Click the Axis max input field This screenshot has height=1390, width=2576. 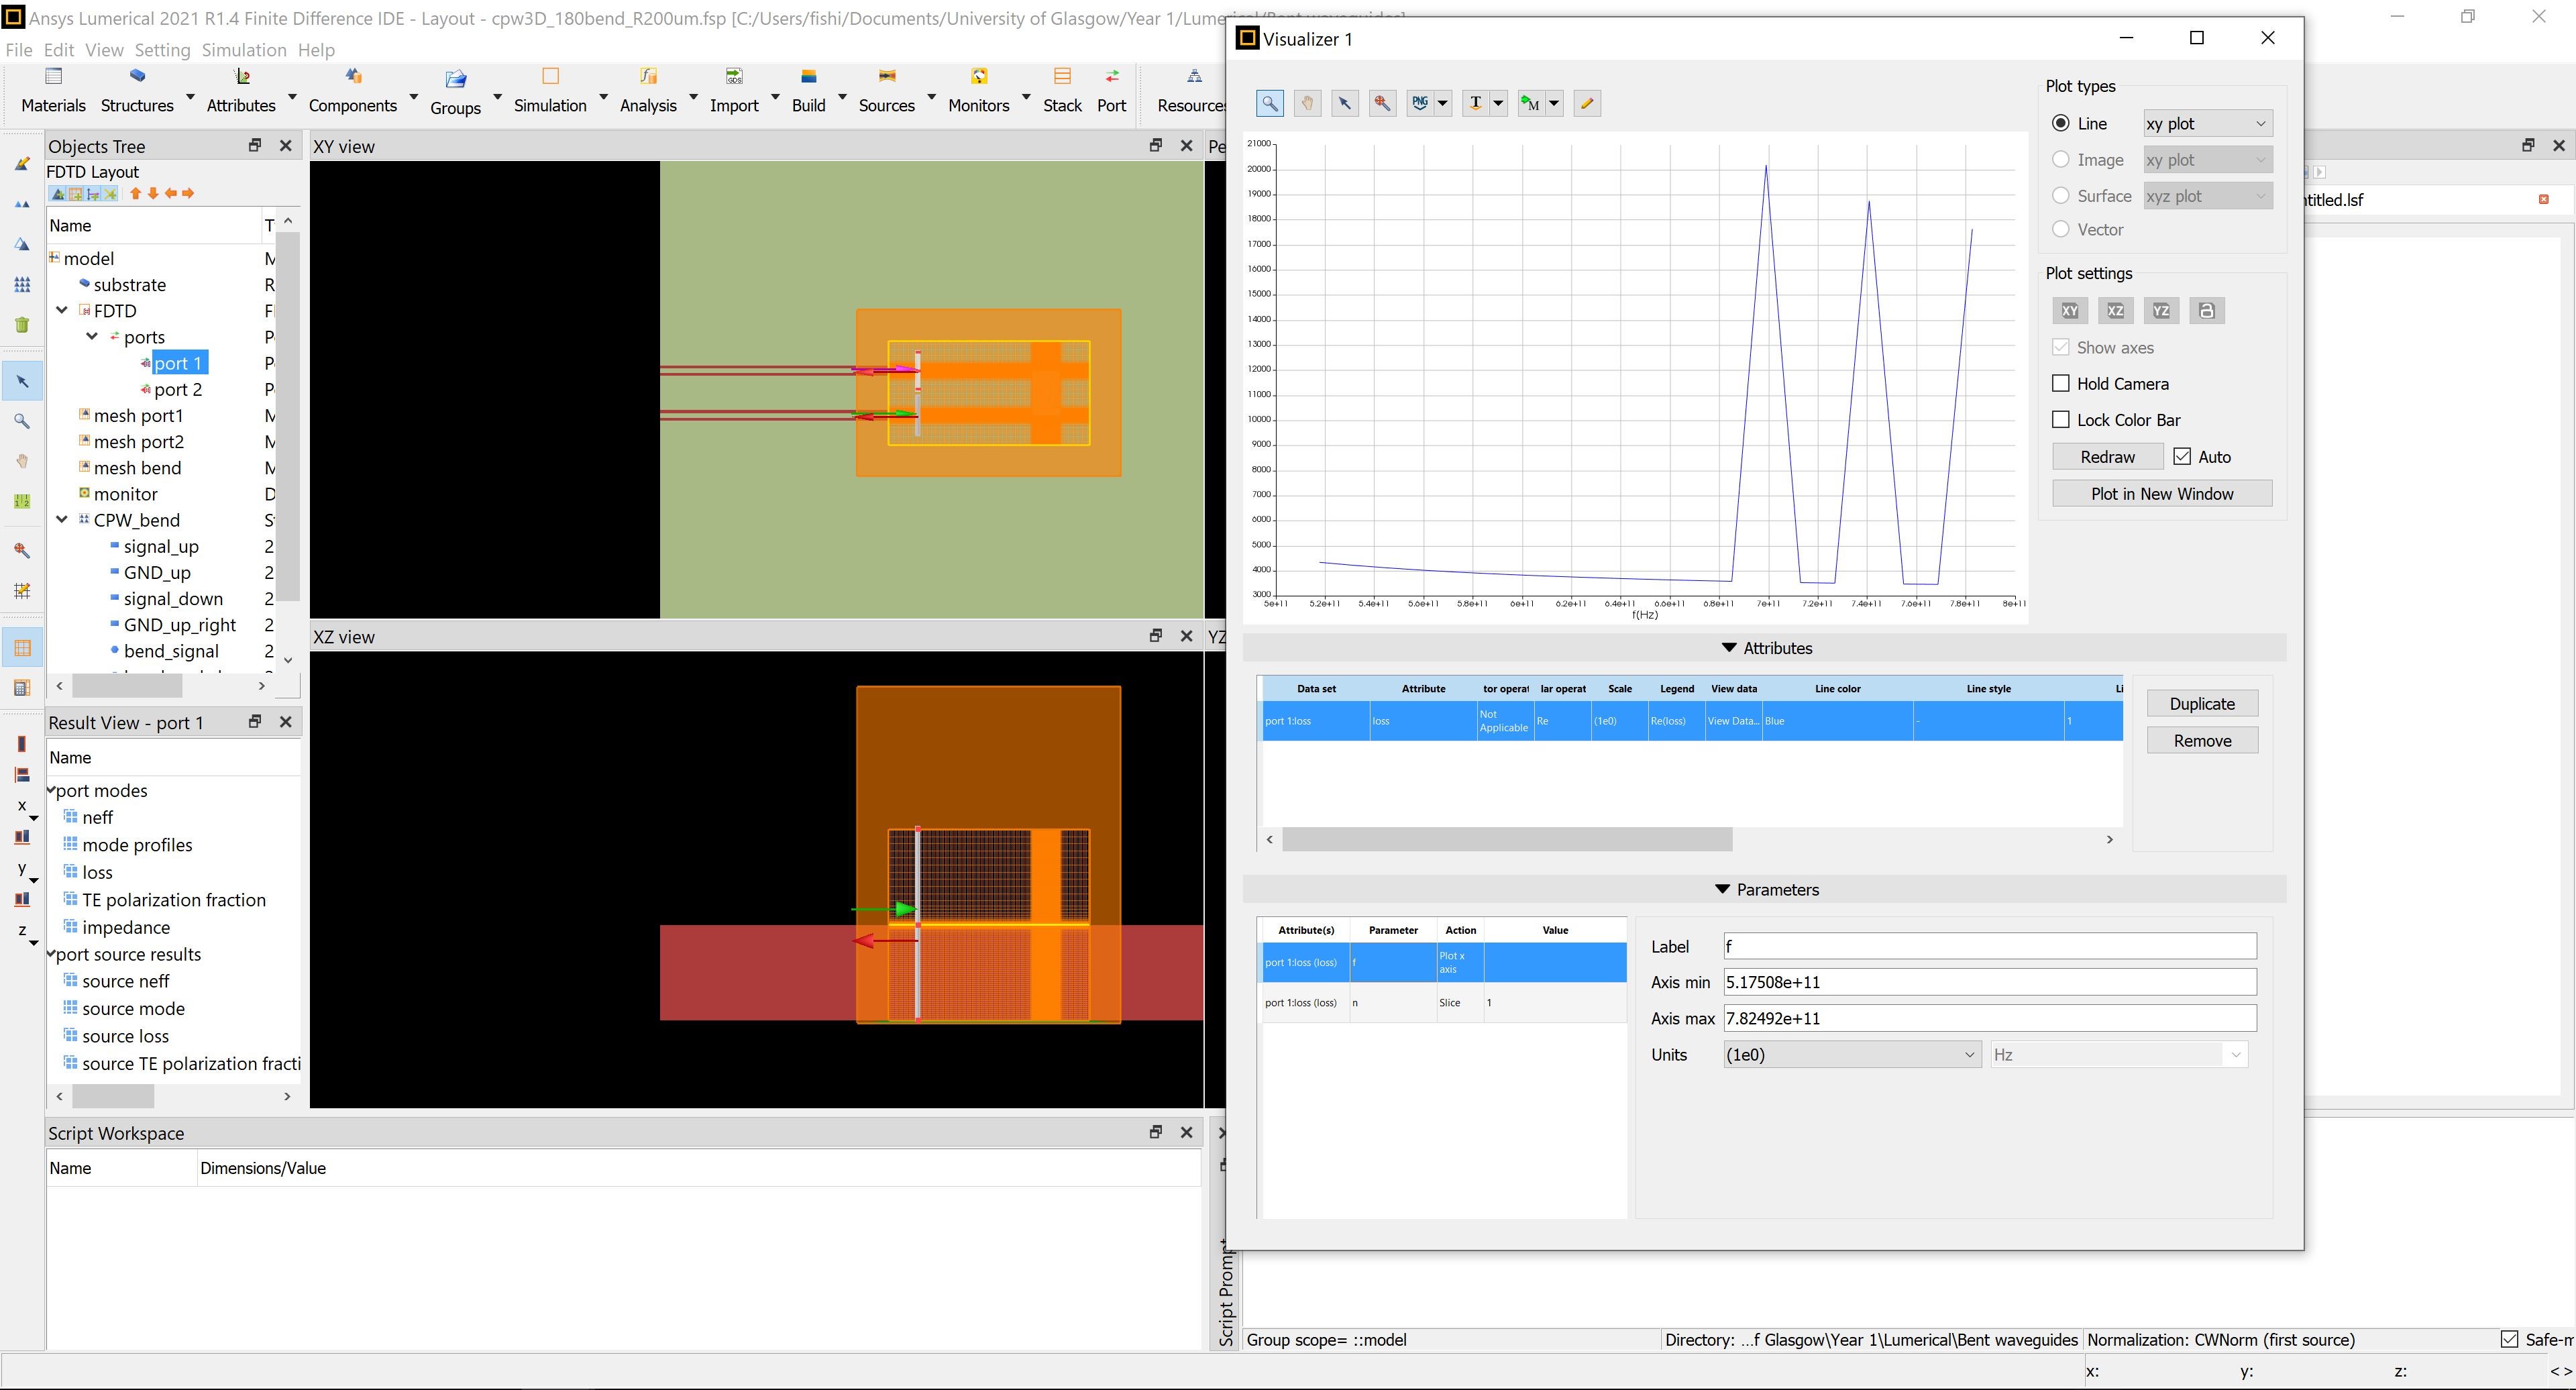pos(1990,1019)
